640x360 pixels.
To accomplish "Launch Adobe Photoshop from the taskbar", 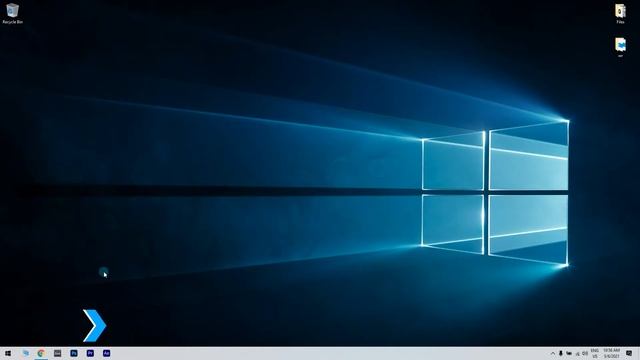I will point(74,353).
